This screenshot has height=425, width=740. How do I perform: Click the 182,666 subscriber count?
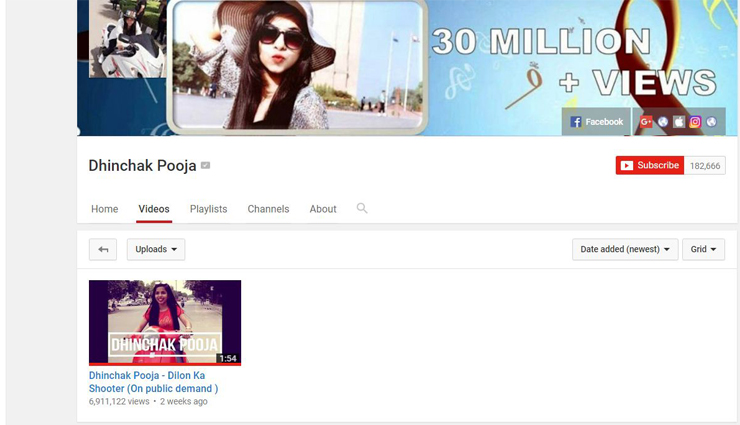(705, 166)
